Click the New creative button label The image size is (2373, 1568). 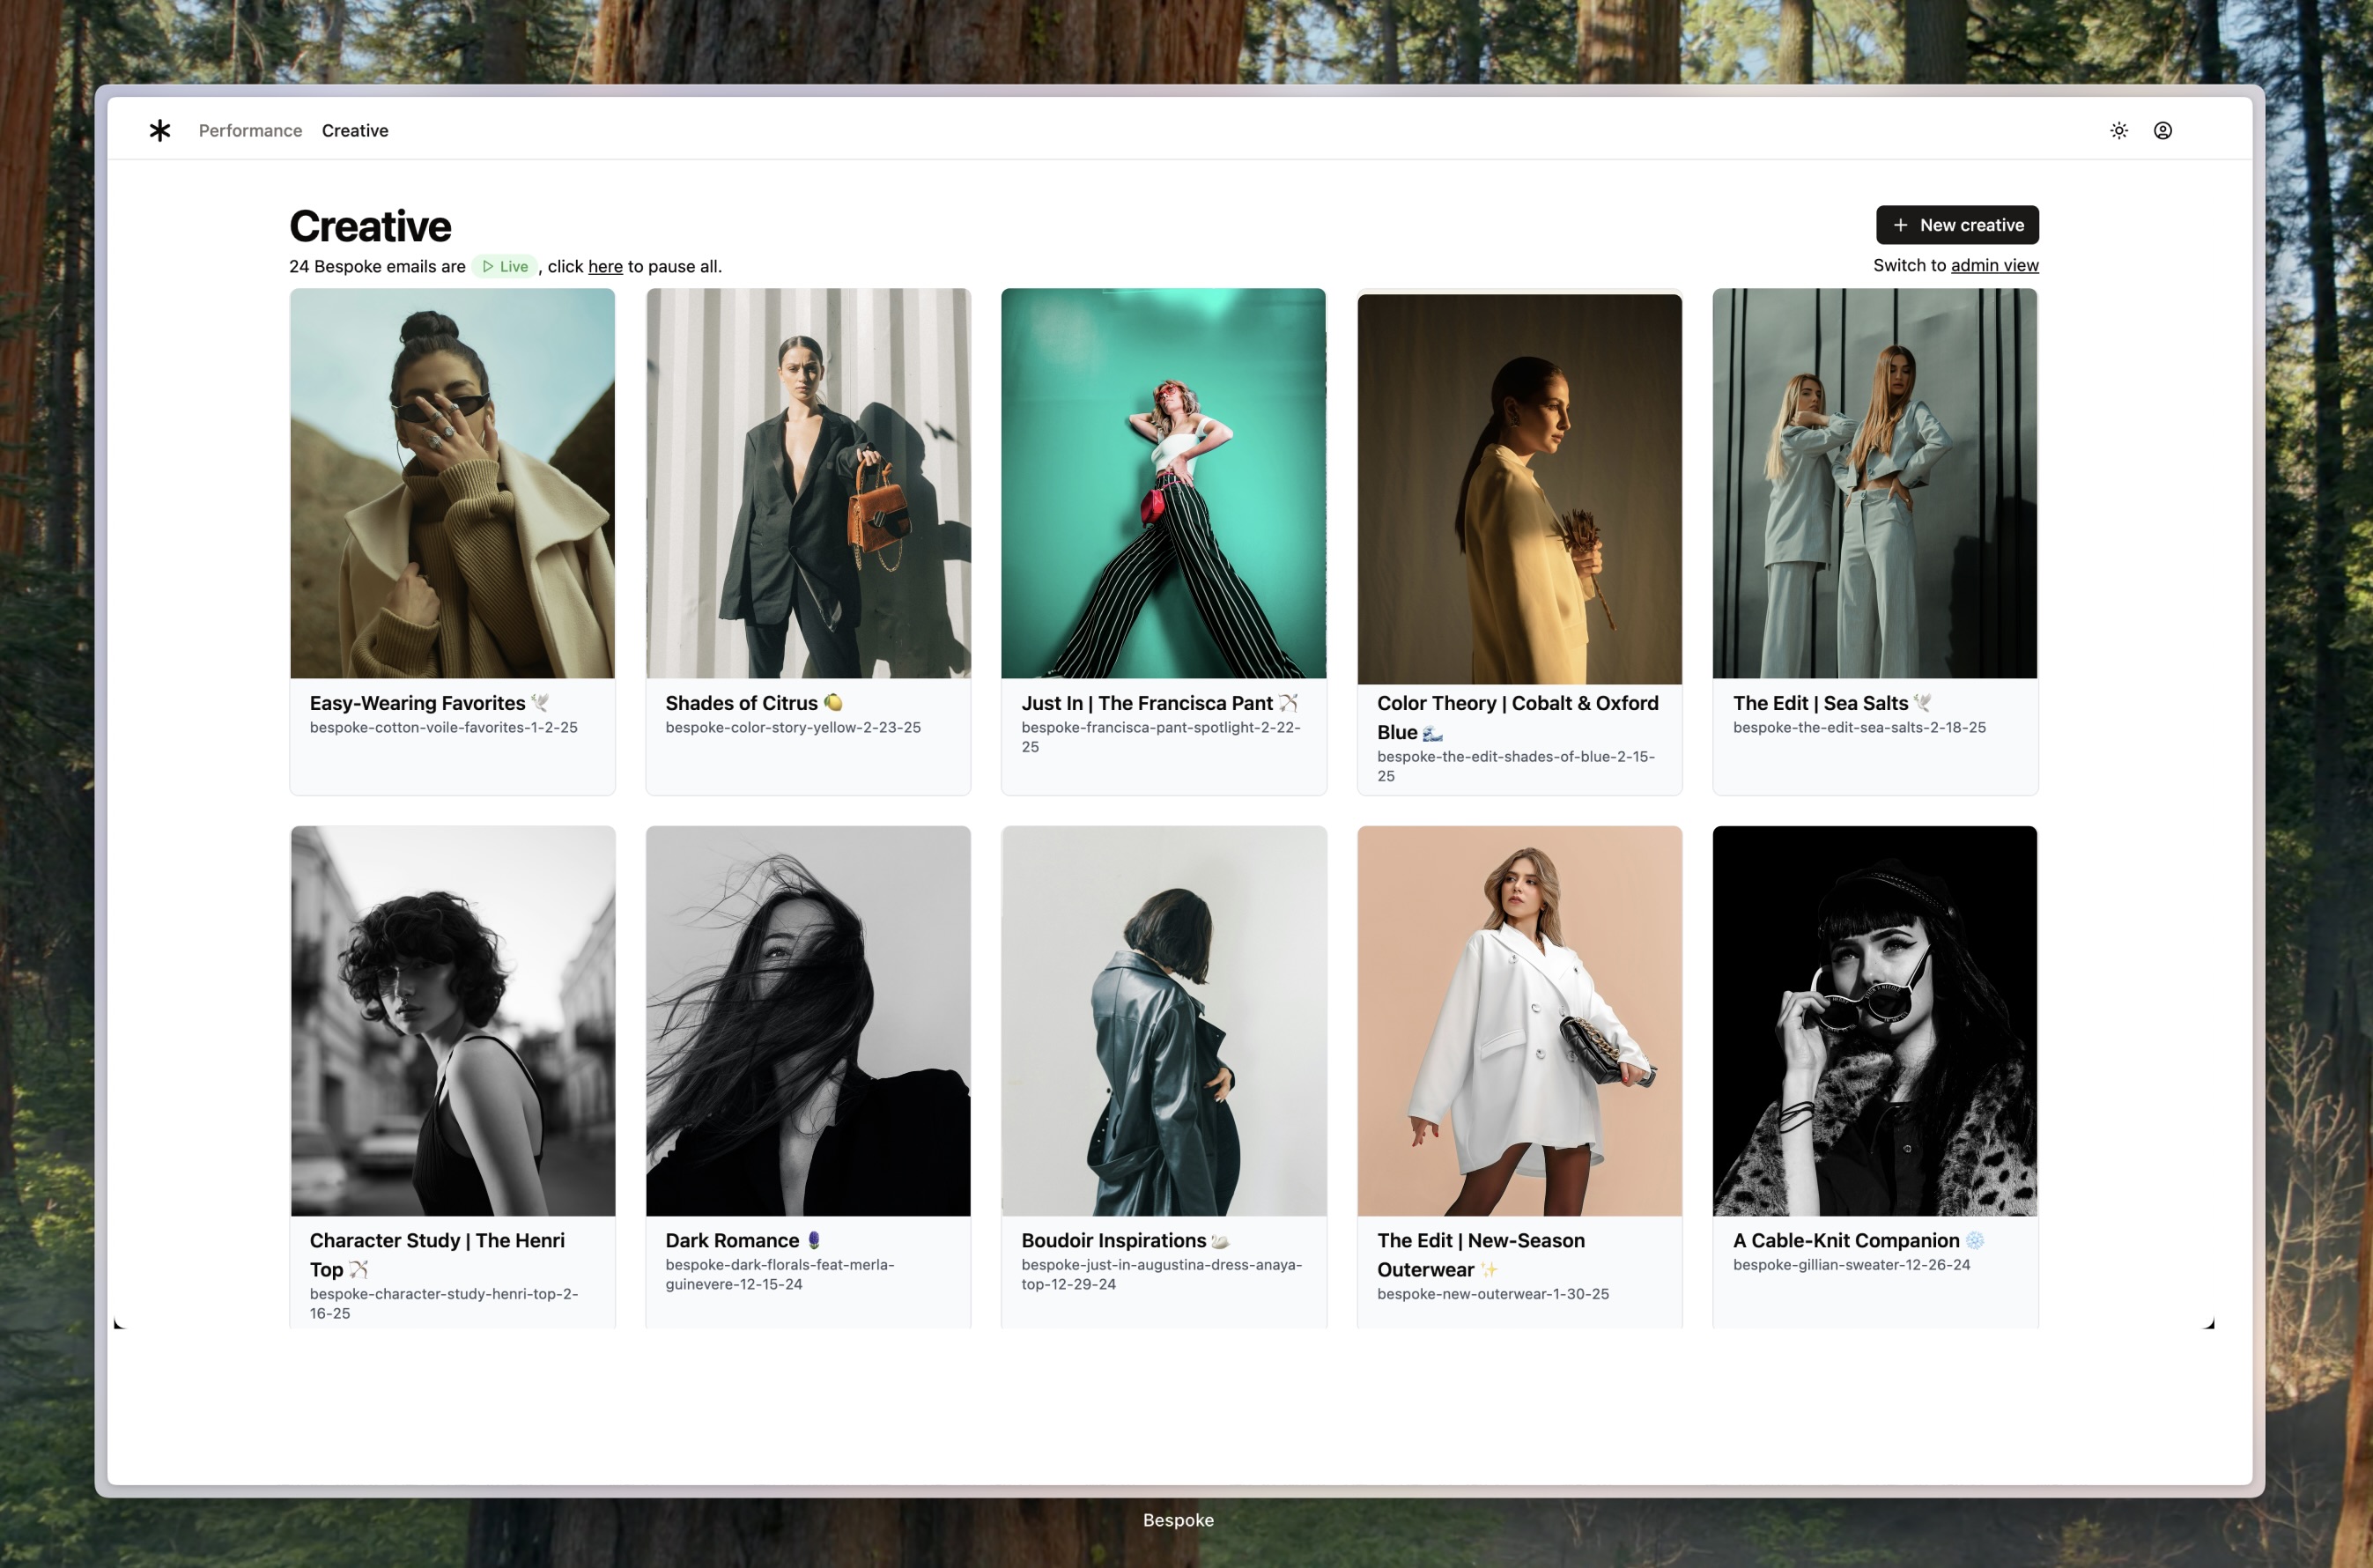1971,225
